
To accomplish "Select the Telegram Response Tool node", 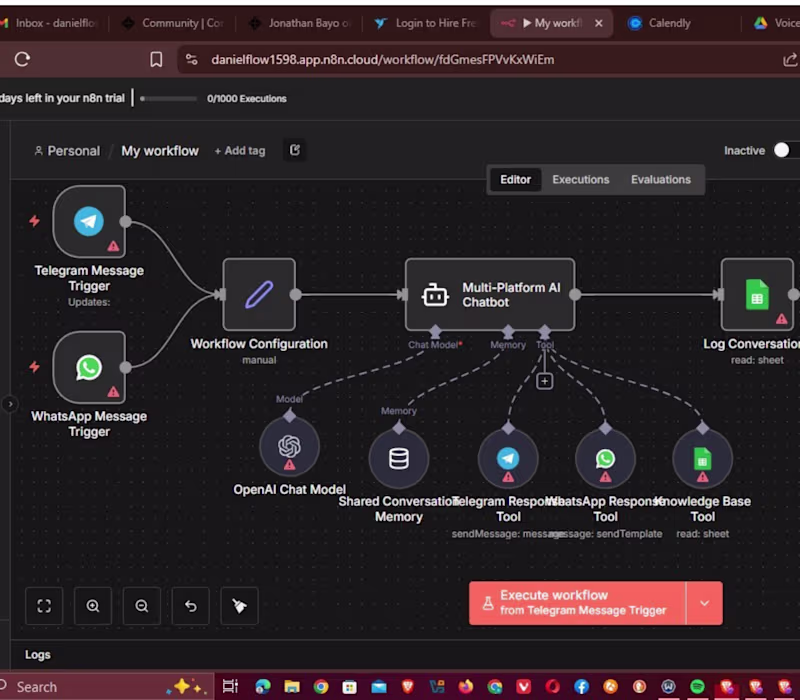I will [x=508, y=459].
